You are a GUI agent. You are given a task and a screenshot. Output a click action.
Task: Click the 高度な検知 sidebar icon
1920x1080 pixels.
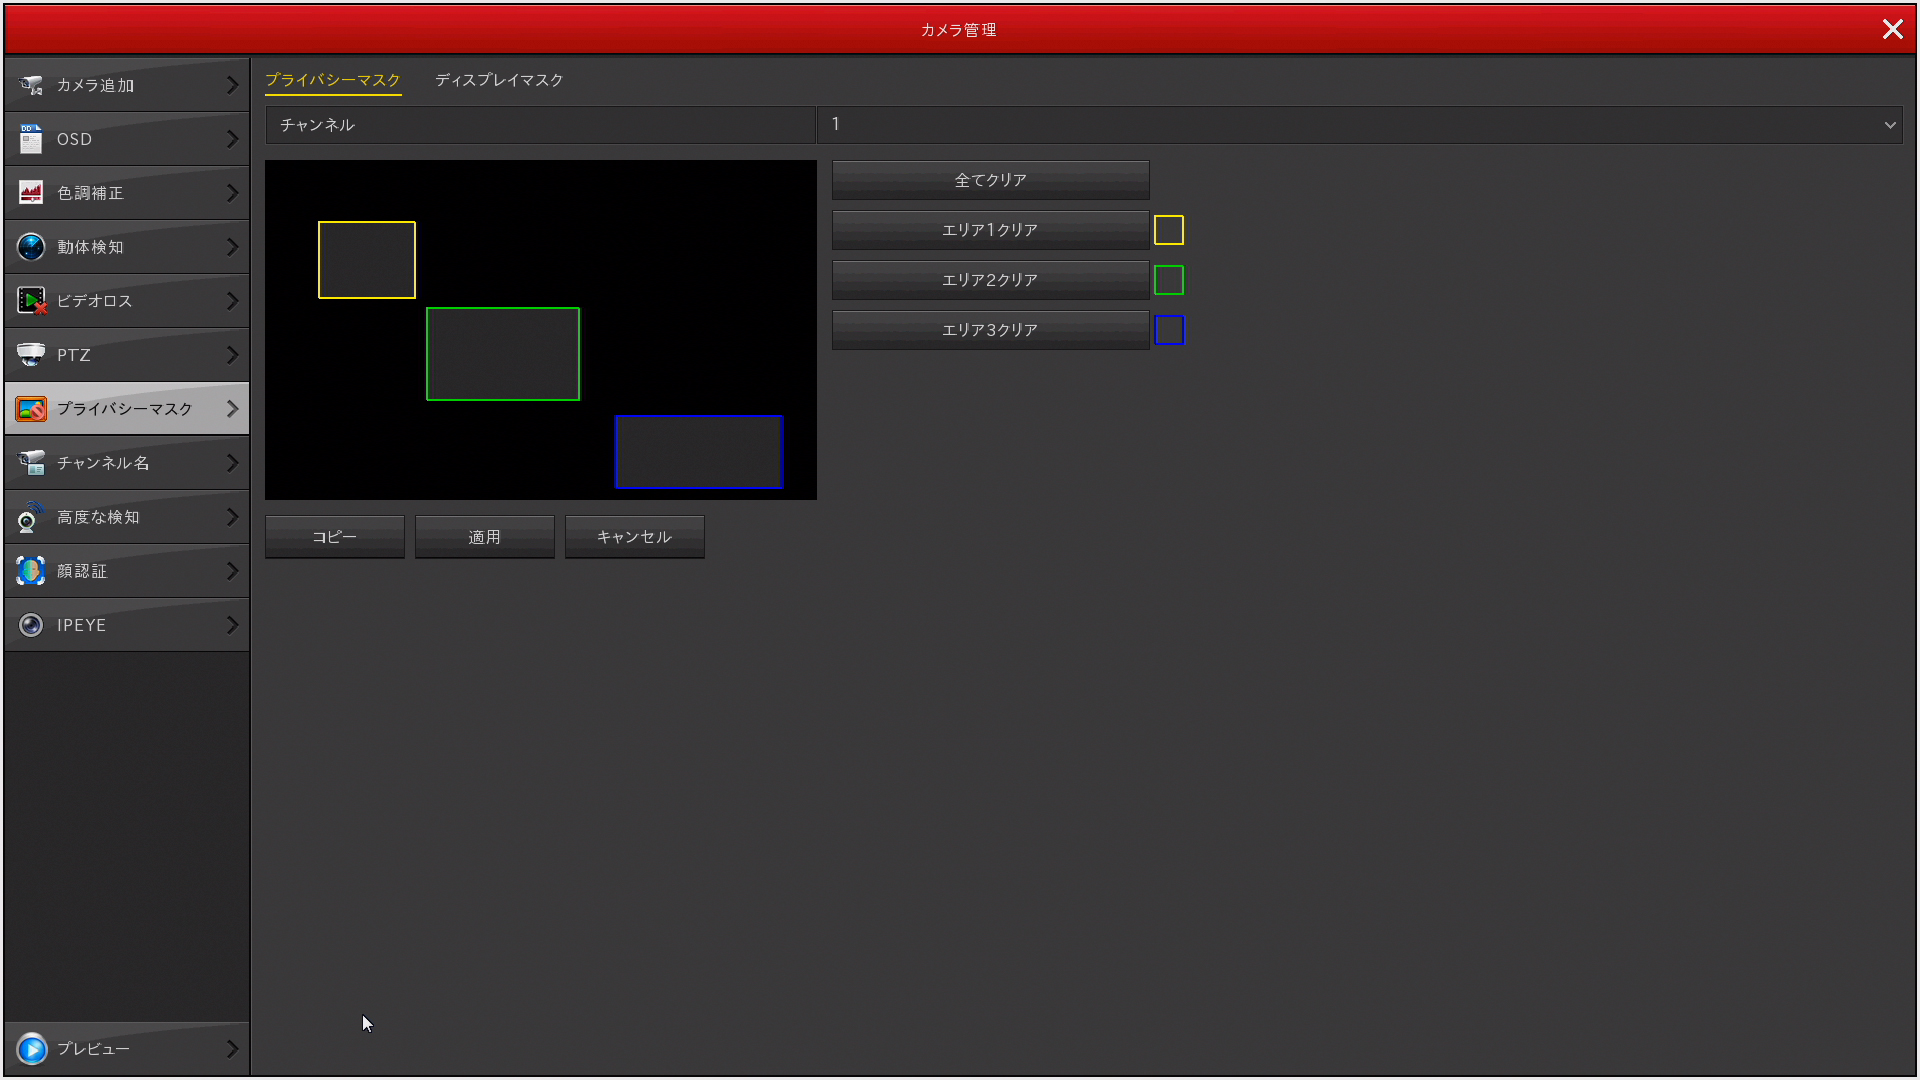point(31,517)
